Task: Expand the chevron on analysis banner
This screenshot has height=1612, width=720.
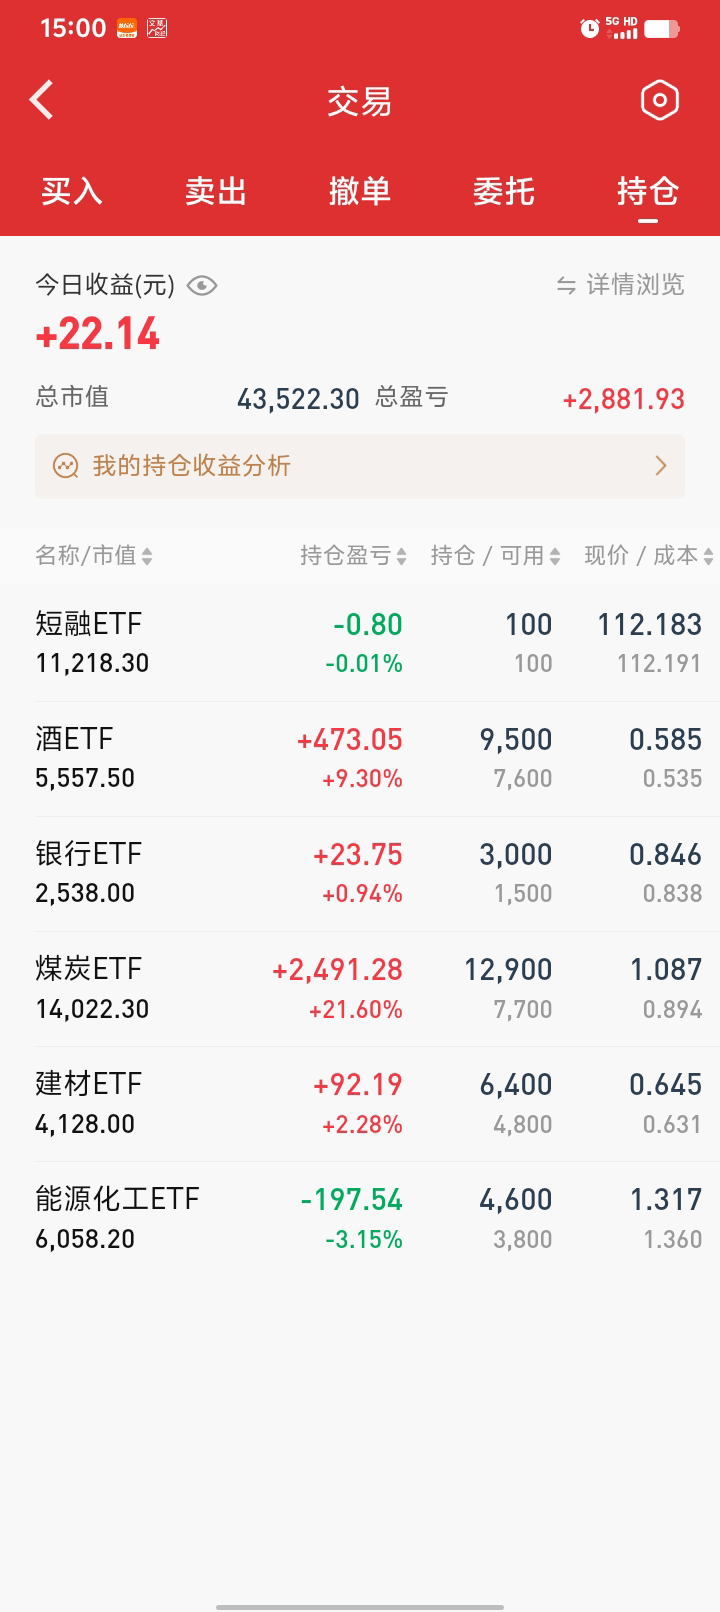Action: click(x=660, y=466)
